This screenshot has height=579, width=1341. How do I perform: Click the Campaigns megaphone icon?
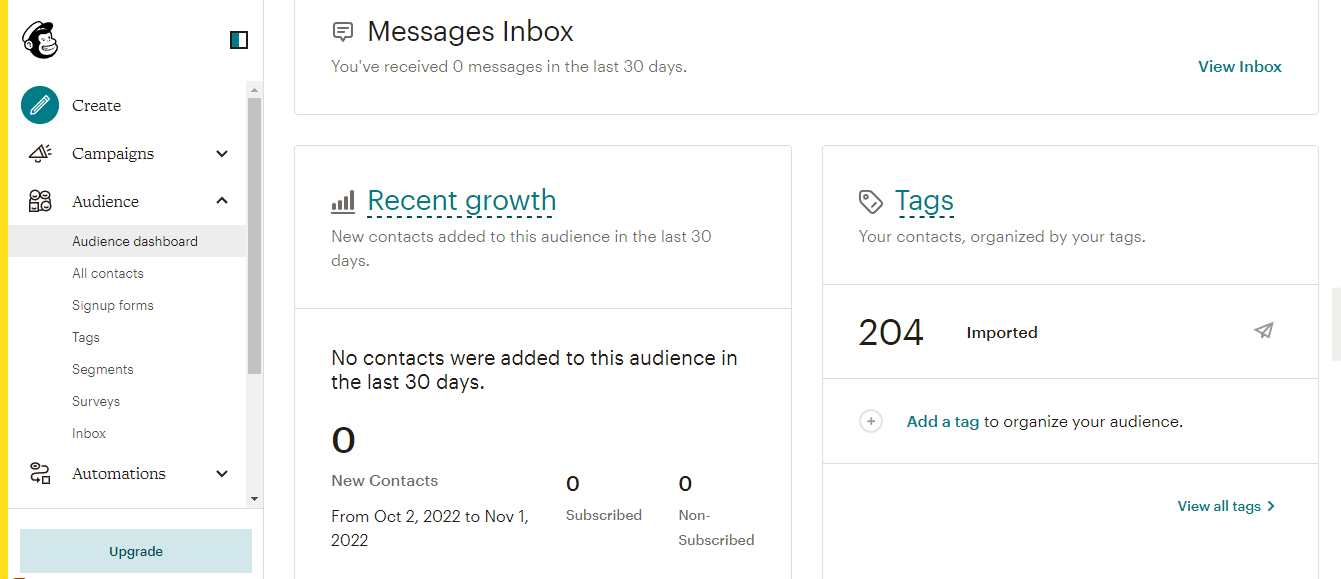(40, 153)
